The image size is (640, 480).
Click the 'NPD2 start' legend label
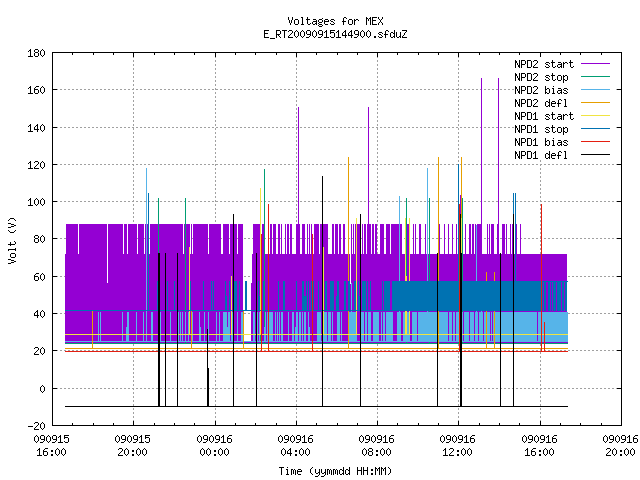tap(544, 64)
